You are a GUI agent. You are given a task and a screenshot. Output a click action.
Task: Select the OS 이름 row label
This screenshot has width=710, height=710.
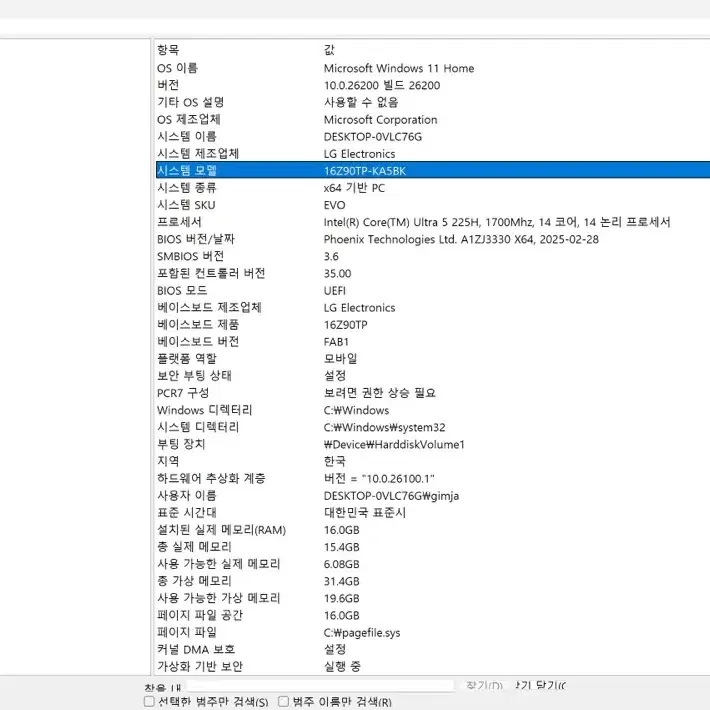tap(177, 68)
